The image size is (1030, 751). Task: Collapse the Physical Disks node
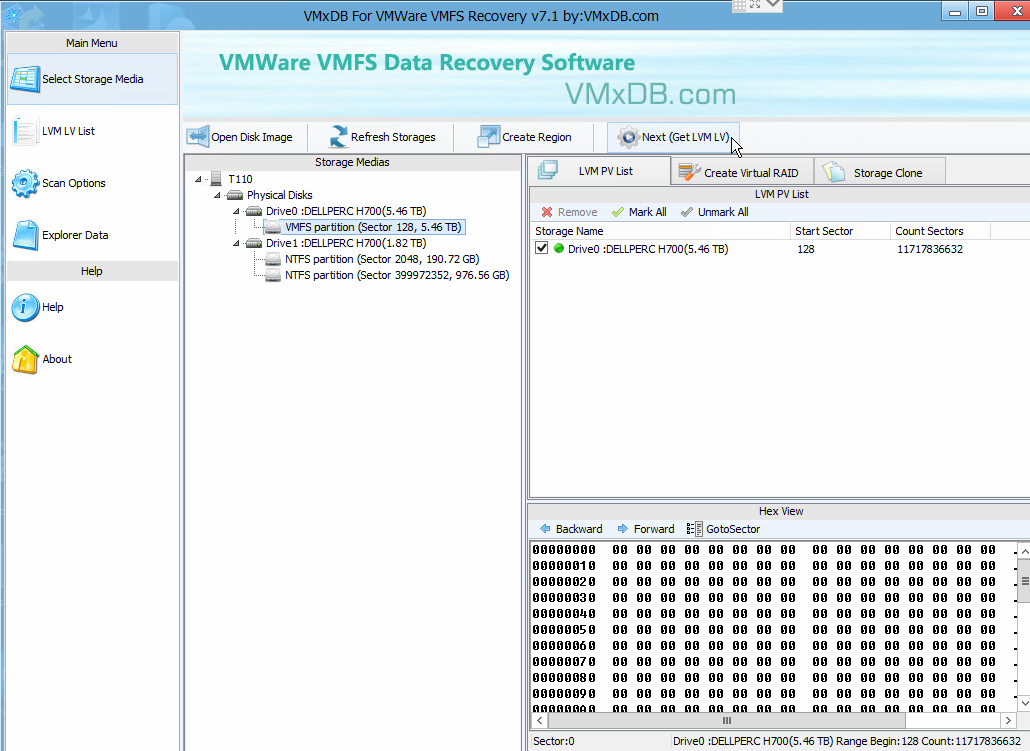[x=217, y=195]
